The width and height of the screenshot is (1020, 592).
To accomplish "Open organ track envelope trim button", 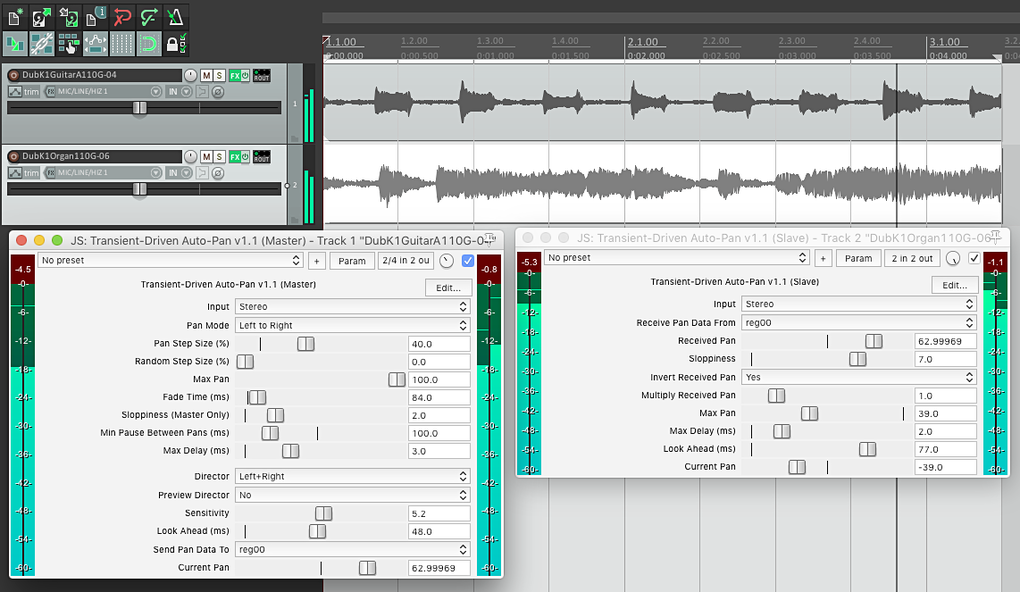I will (24, 173).
